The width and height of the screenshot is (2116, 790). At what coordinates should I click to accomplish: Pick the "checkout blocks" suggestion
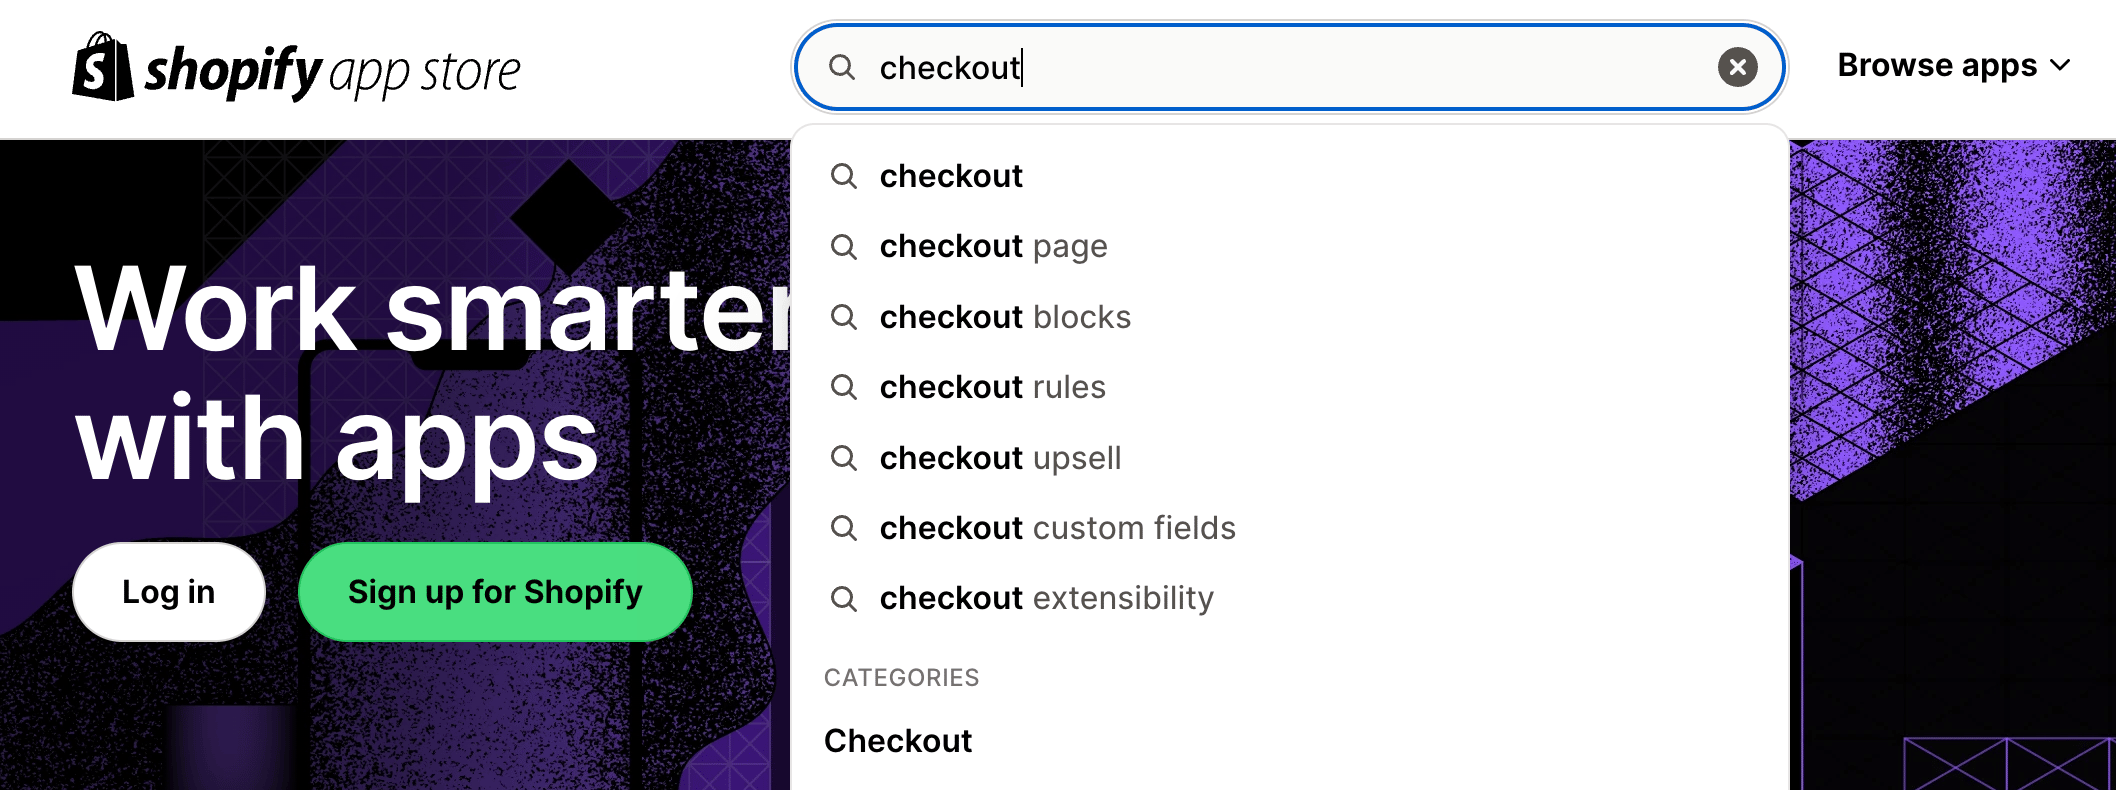point(1005,317)
